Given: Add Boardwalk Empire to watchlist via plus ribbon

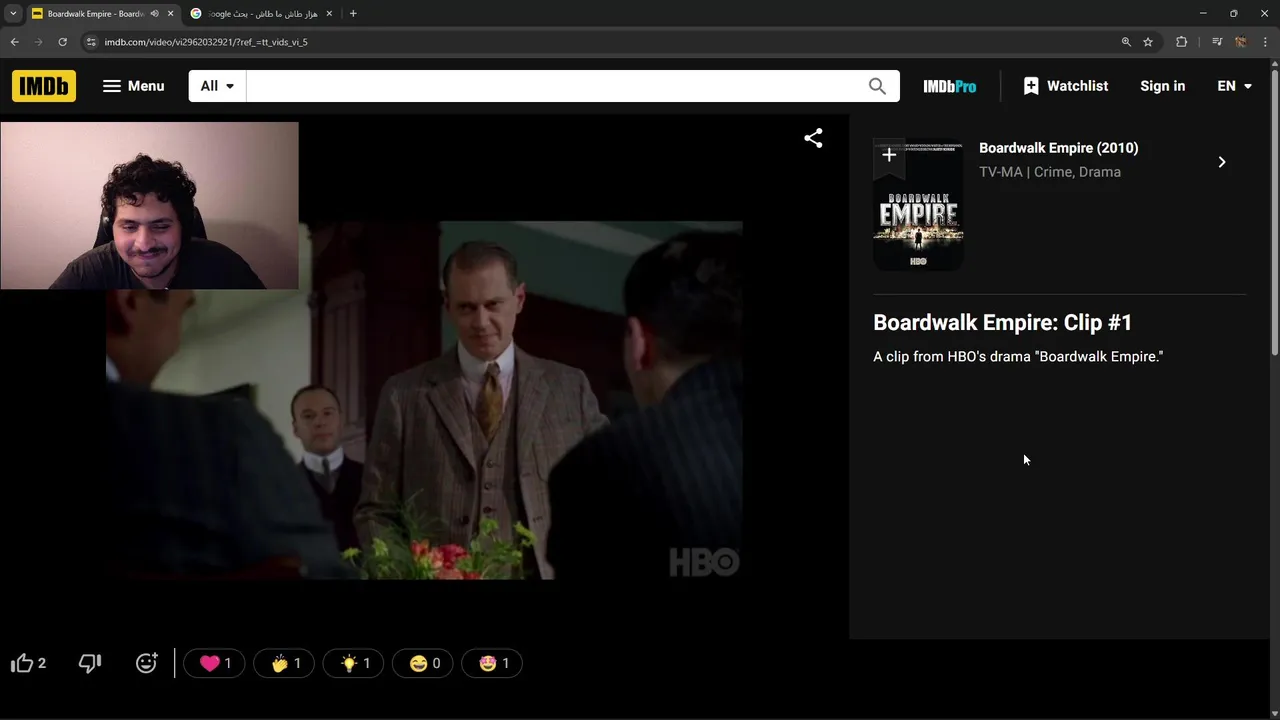Looking at the screenshot, I should click(889, 155).
